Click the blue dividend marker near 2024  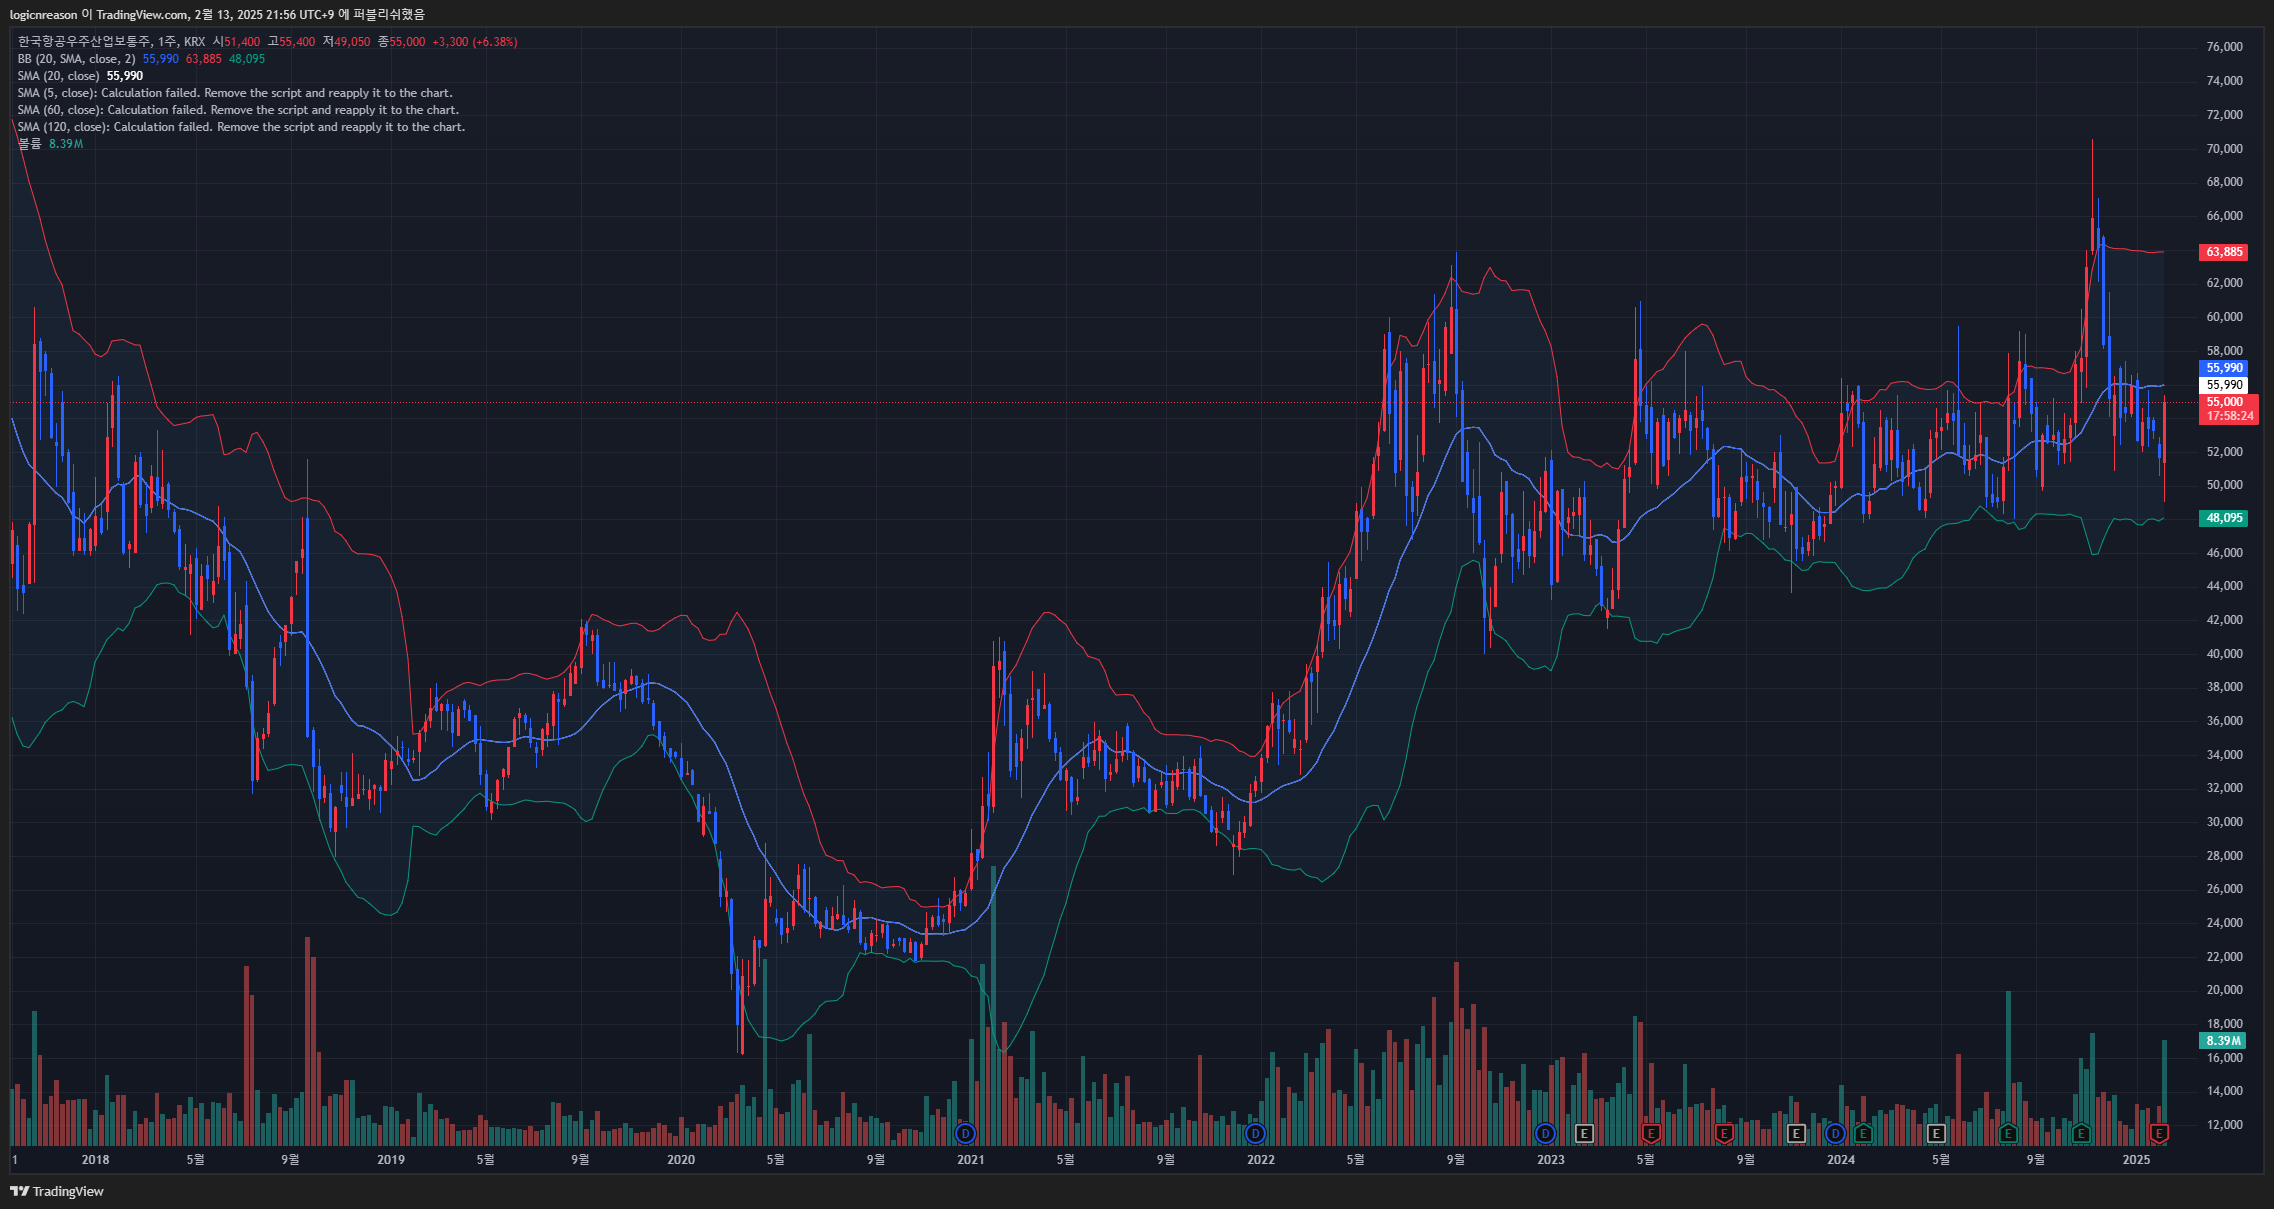pos(1835,1133)
